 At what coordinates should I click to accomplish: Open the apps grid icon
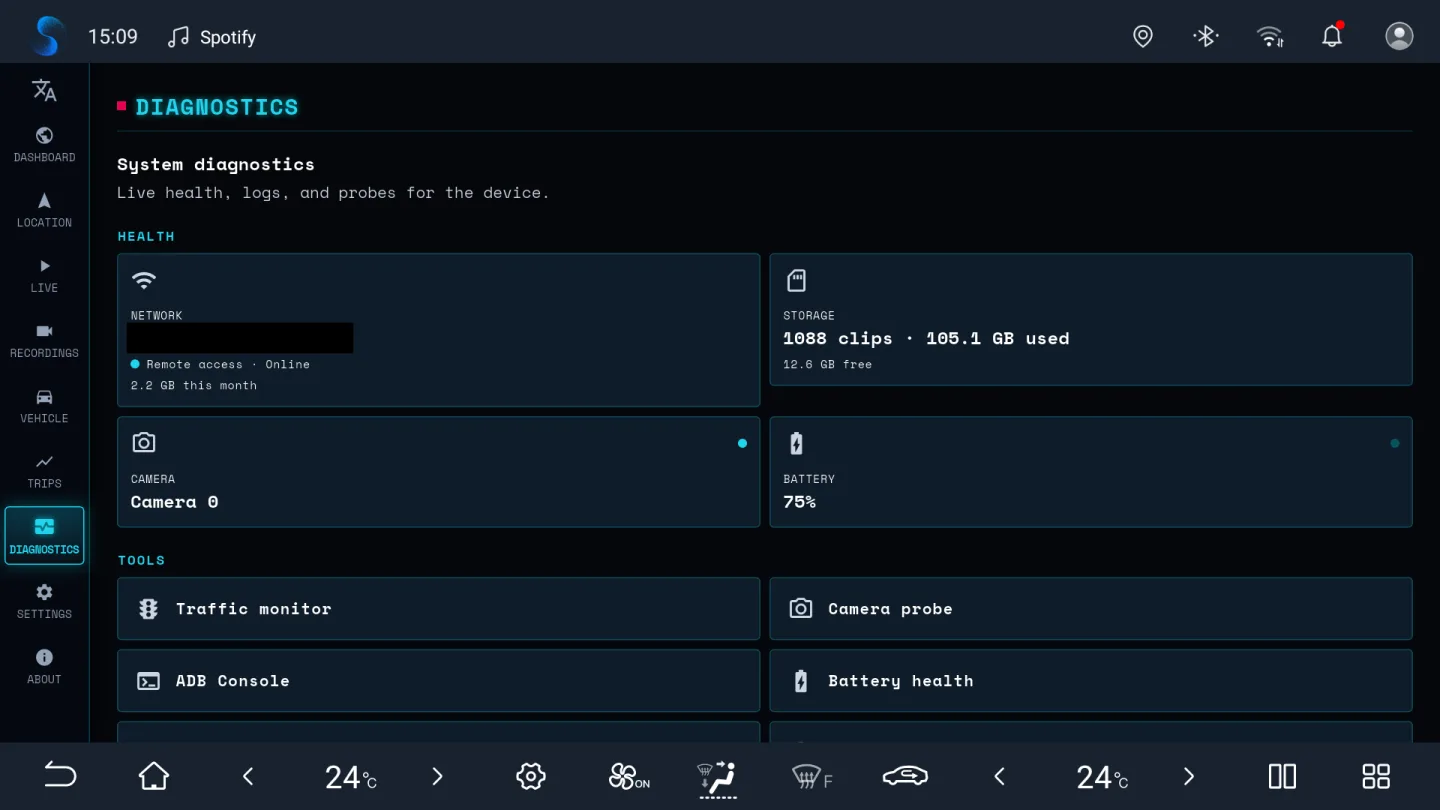pyautogui.click(x=1376, y=776)
